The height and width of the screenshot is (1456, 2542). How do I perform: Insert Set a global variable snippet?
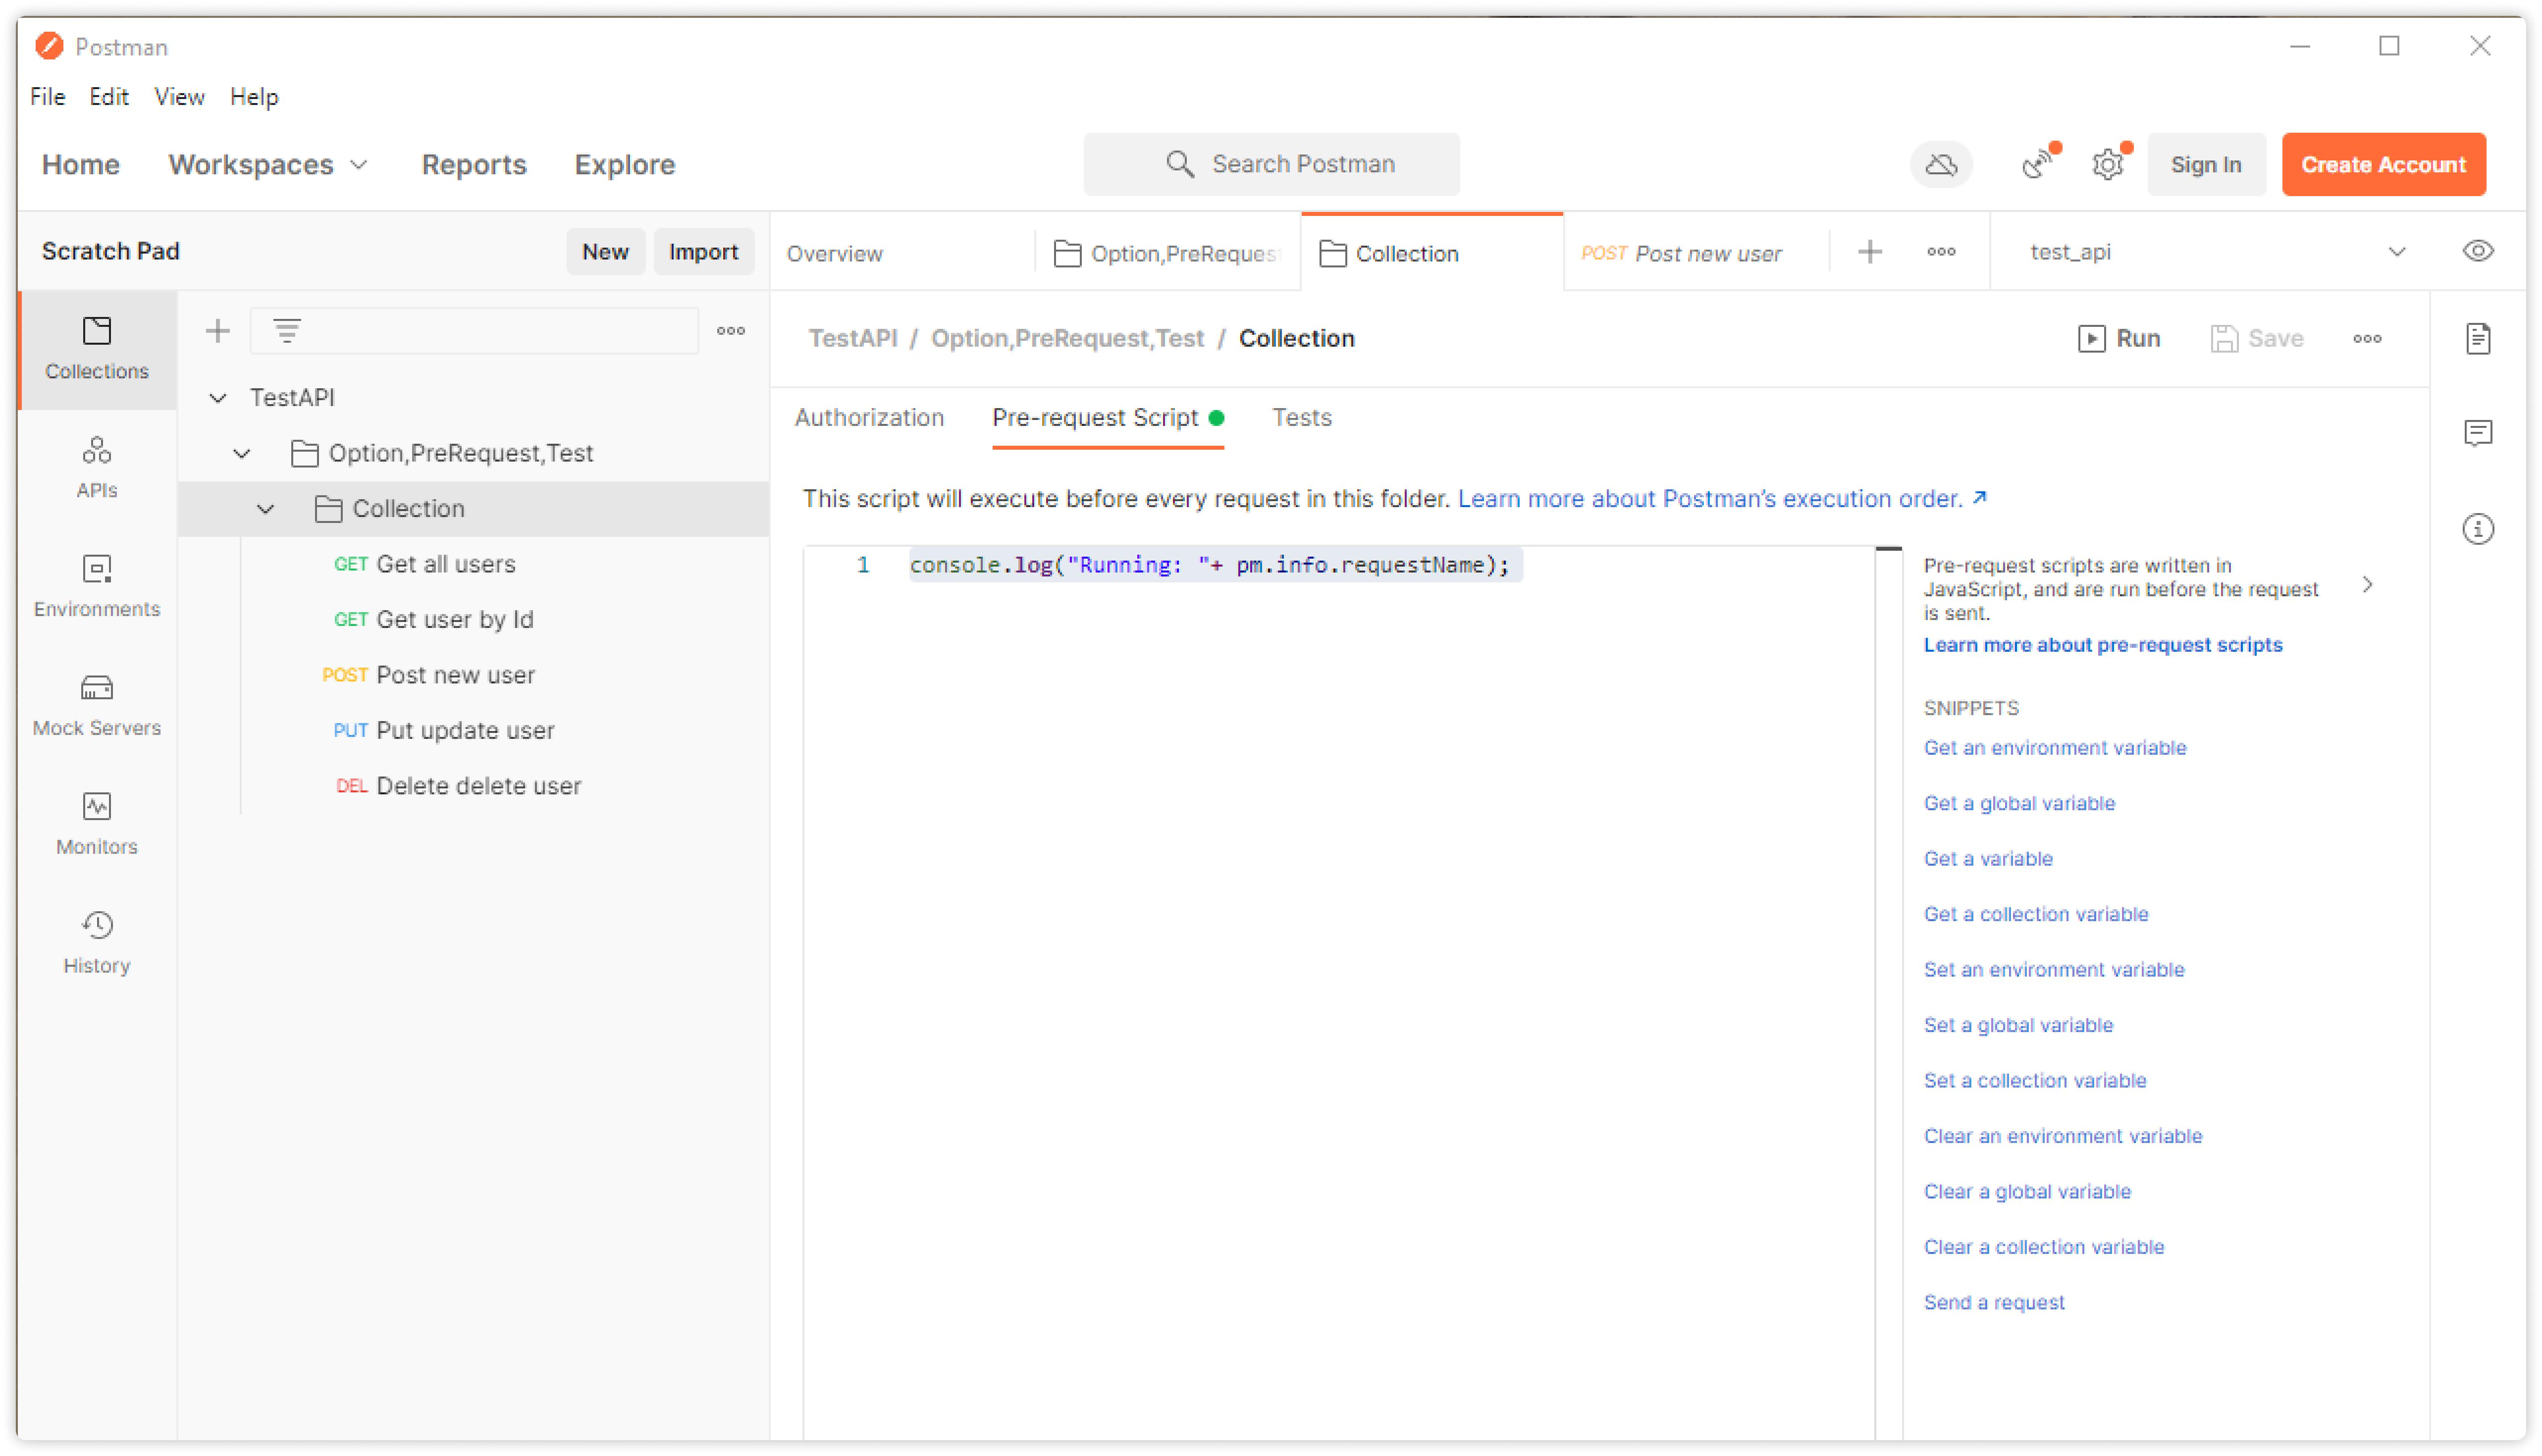2018,1025
